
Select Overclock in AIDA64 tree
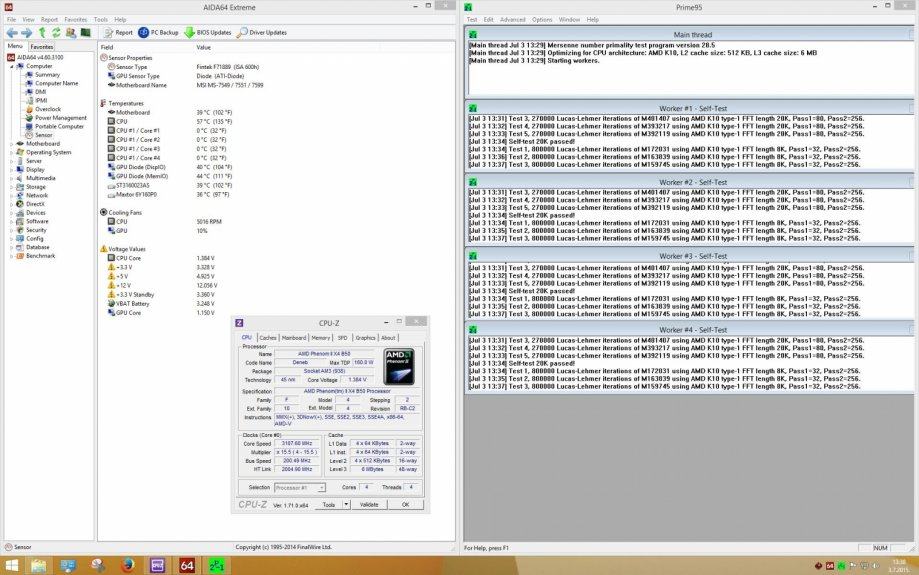[47, 109]
